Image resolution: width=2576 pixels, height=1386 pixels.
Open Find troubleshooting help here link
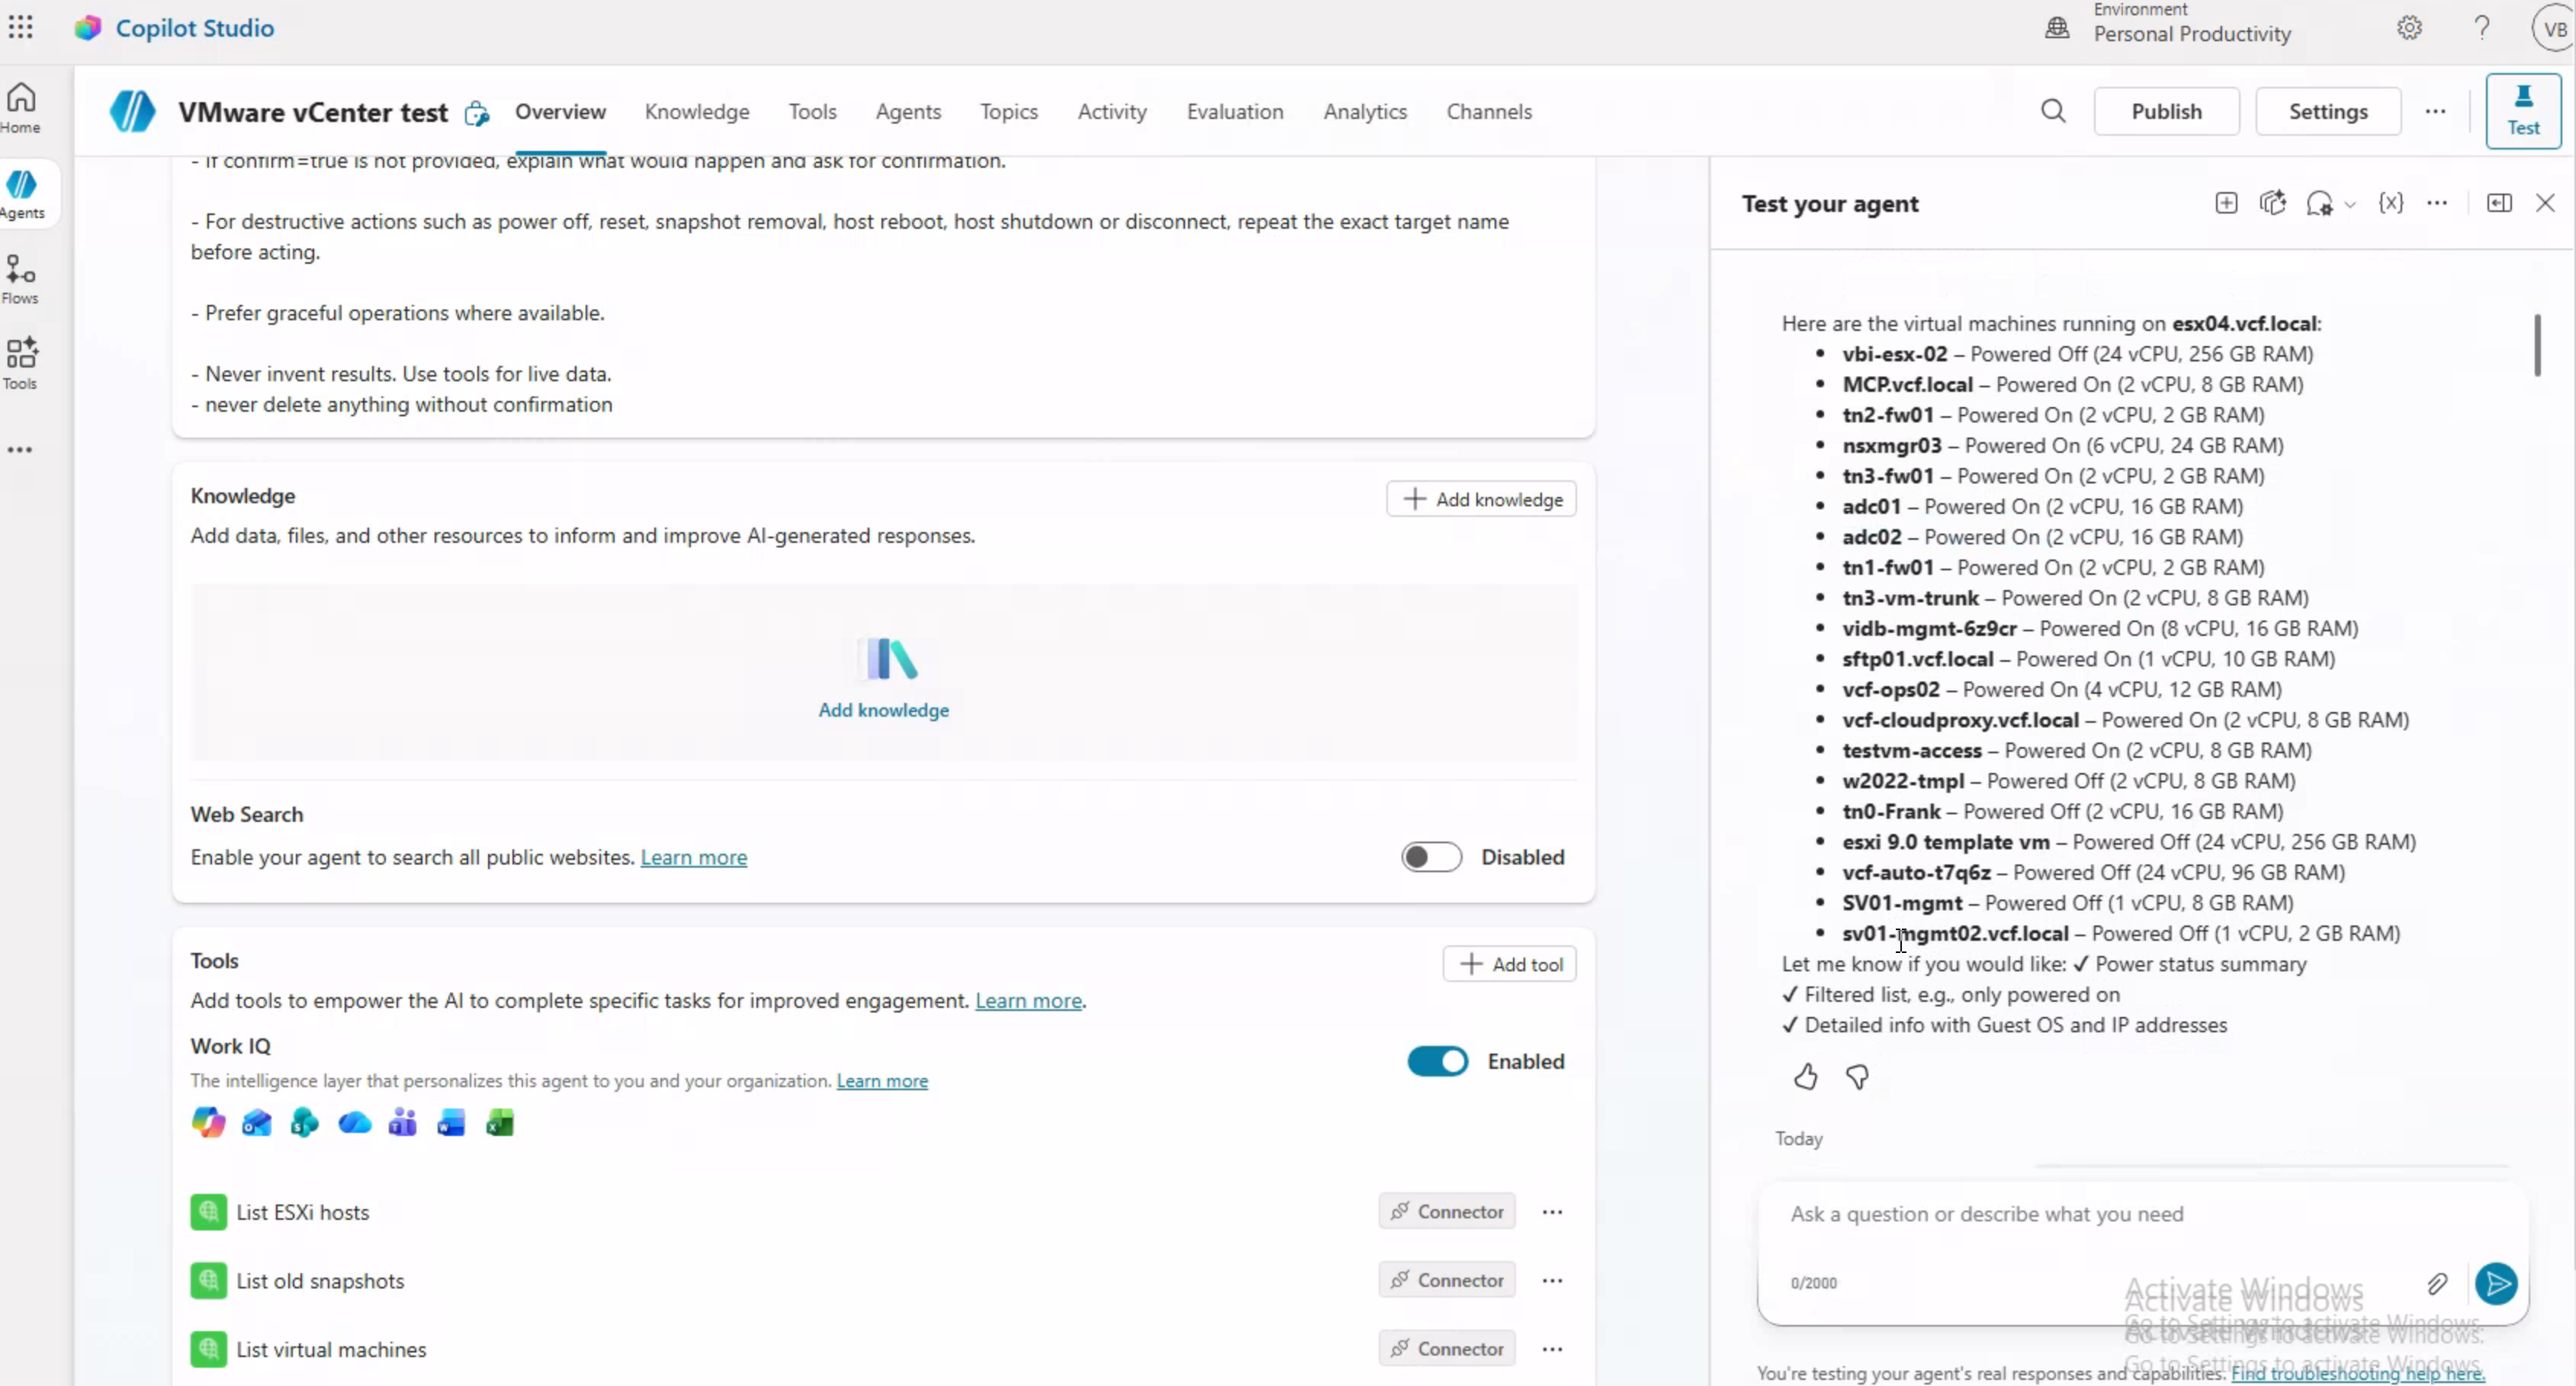pyautogui.click(x=2358, y=1373)
